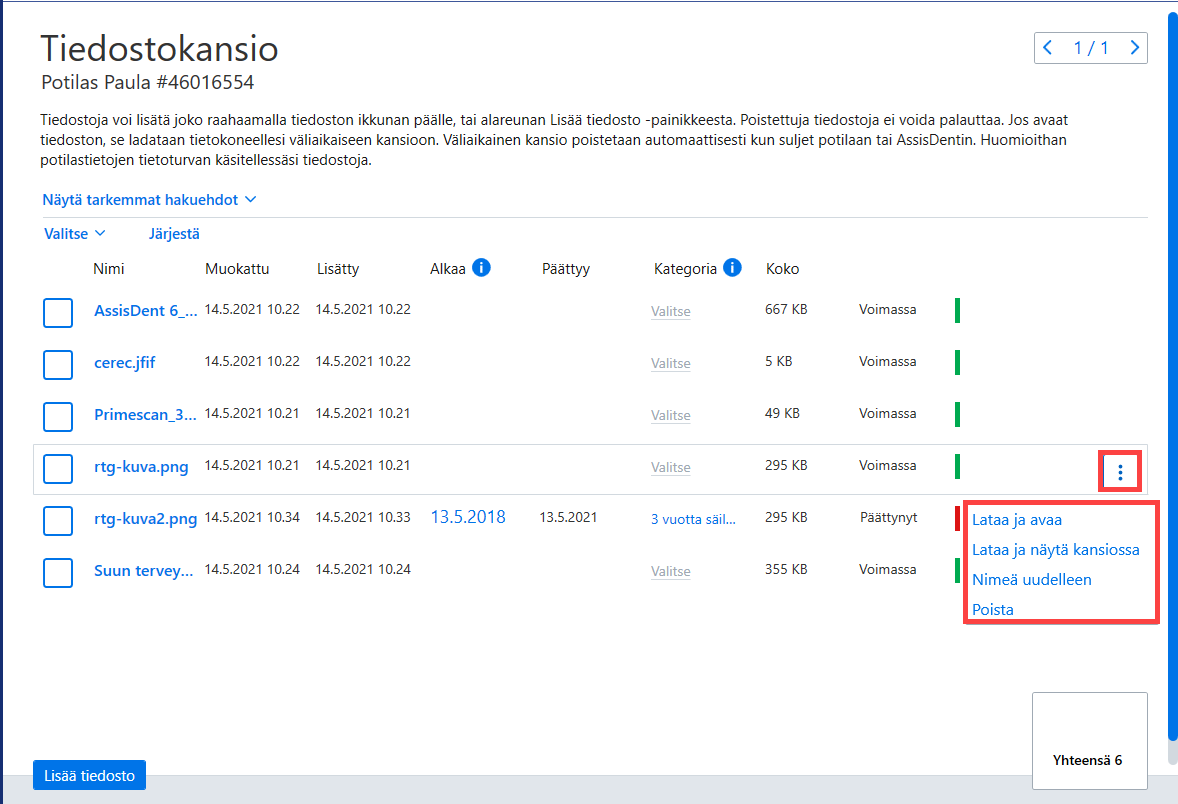
Task: Go to next page arrow
Action: [1134, 48]
